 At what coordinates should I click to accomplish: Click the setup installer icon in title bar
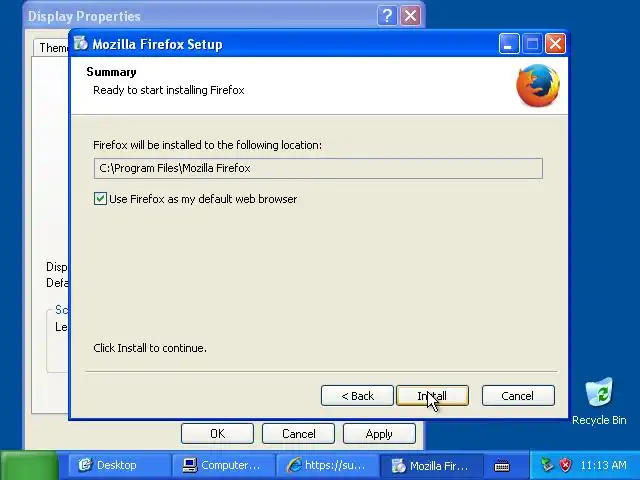coord(81,43)
